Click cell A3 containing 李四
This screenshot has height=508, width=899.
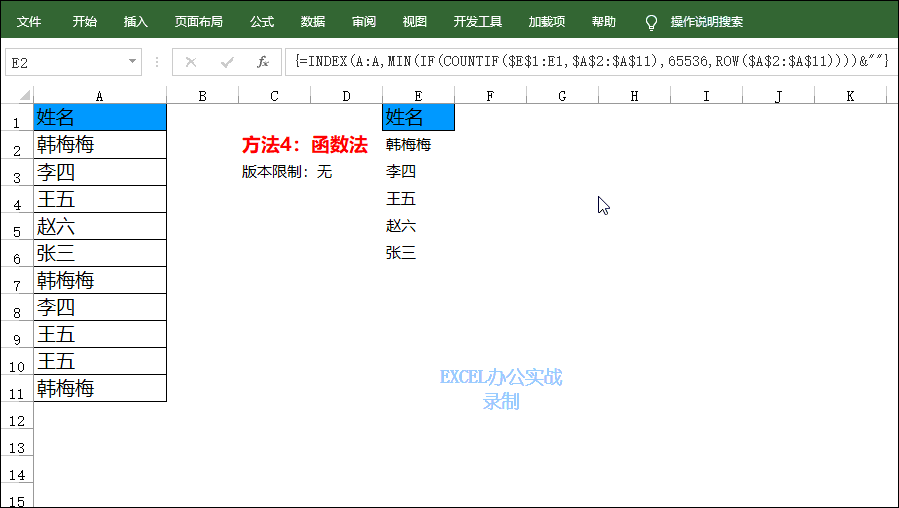coord(100,172)
